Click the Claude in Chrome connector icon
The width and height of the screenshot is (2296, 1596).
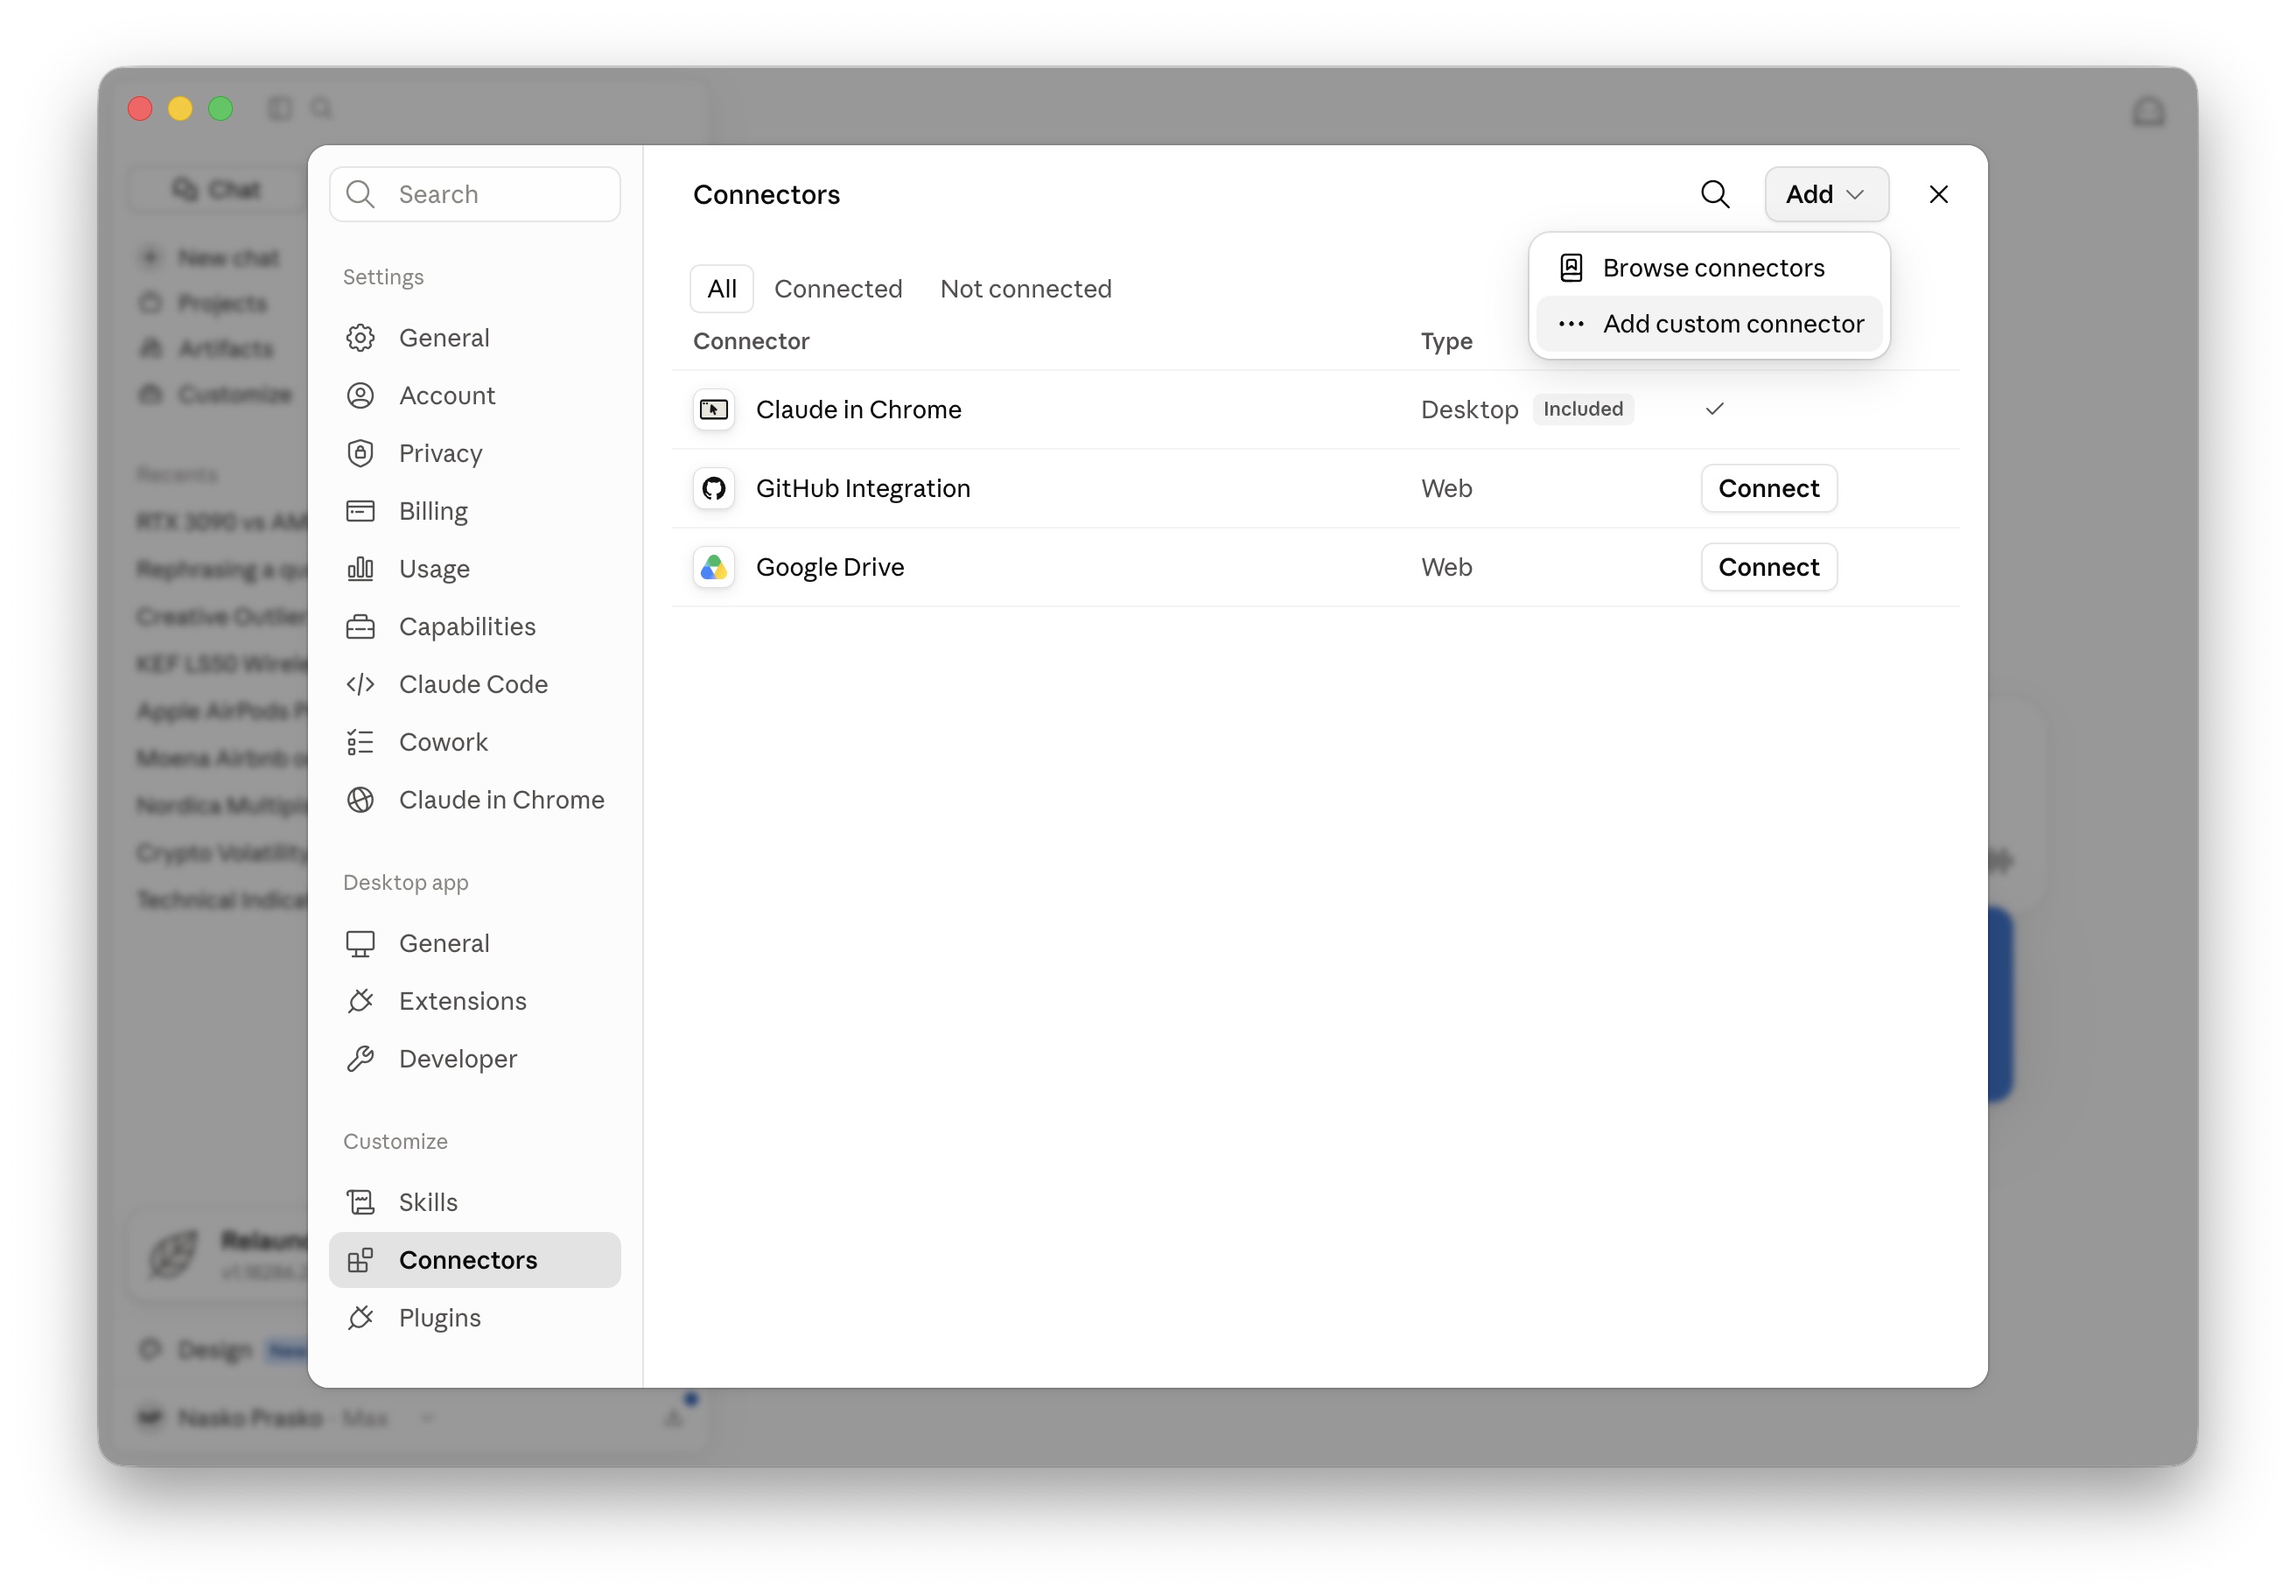click(x=714, y=410)
